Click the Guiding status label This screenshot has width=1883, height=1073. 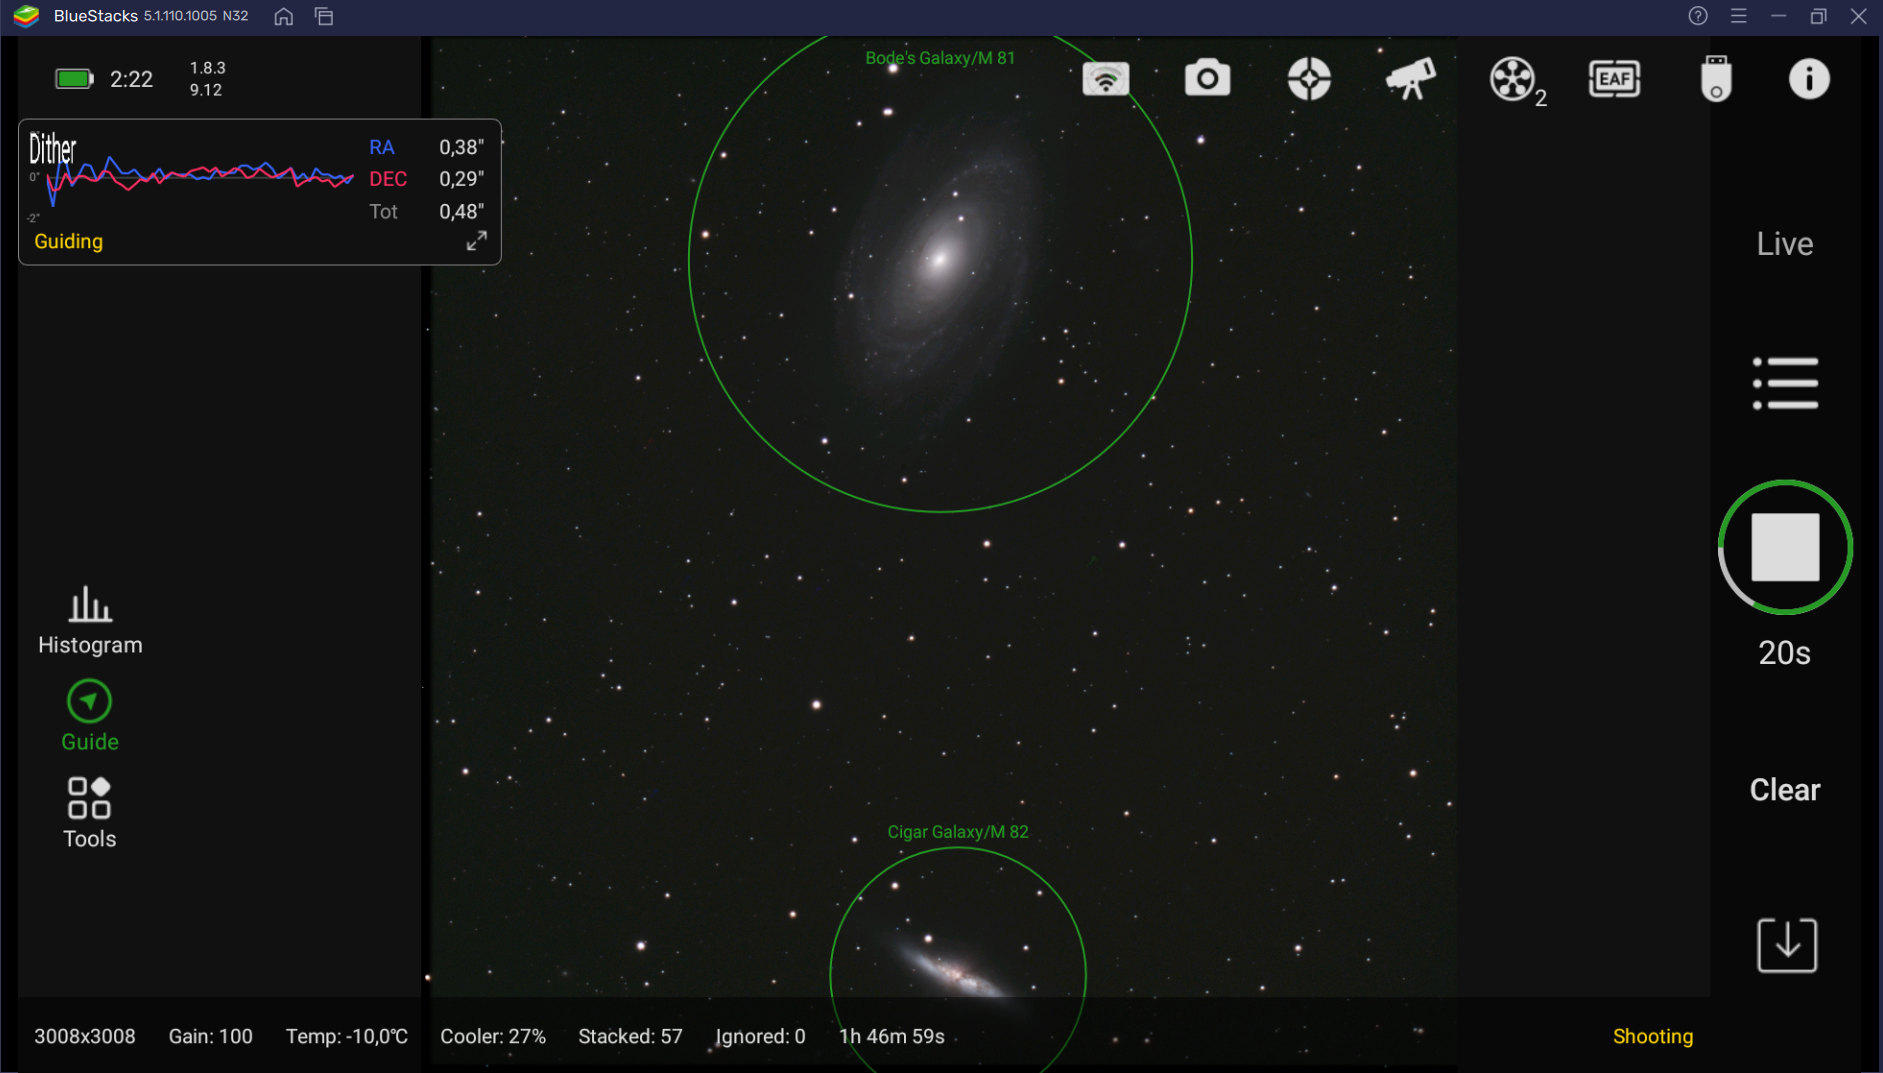(69, 241)
